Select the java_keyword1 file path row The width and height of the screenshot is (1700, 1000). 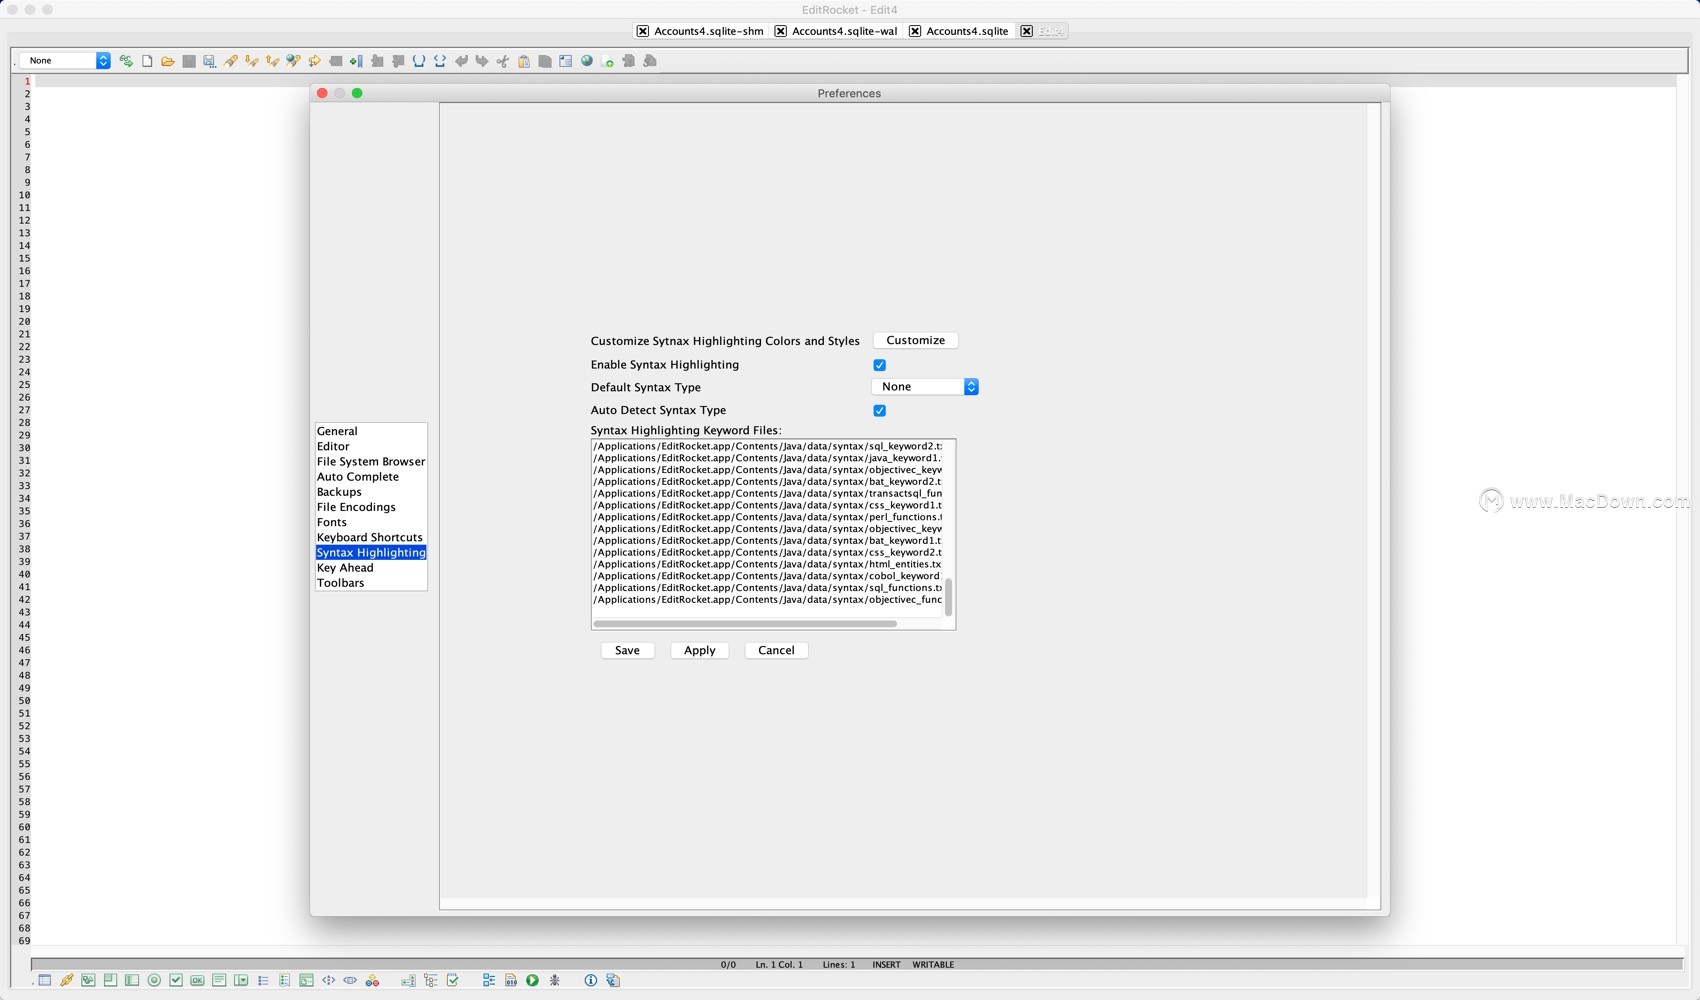768,458
